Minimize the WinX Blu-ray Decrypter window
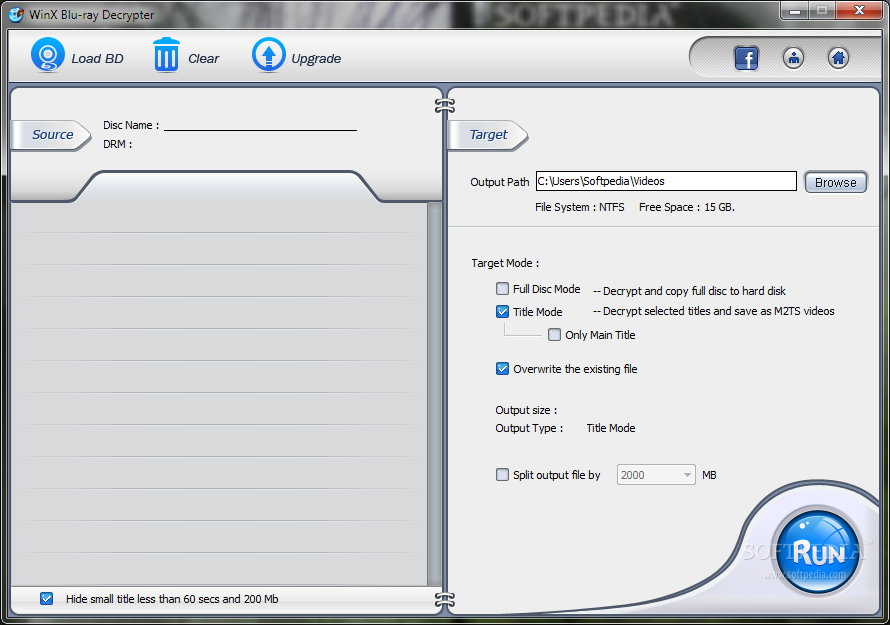Viewport: 890px width, 625px height. pyautogui.click(x=795, y=11)
